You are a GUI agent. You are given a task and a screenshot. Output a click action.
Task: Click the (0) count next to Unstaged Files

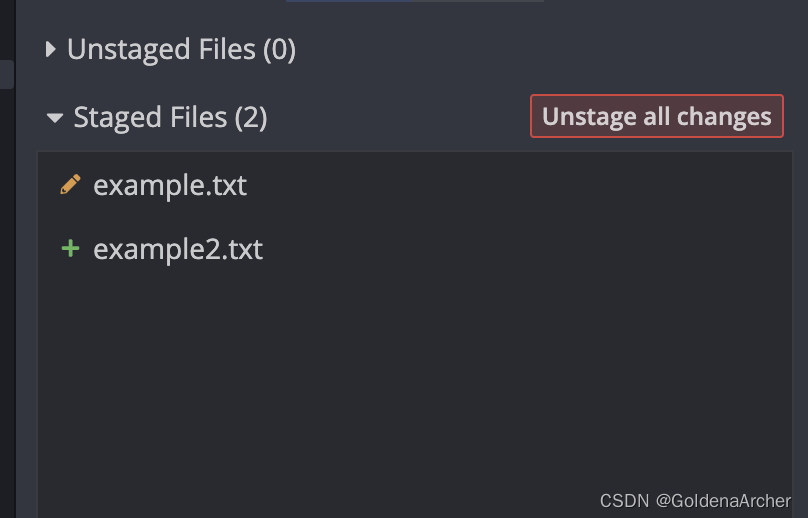click(x=279, y=49)
